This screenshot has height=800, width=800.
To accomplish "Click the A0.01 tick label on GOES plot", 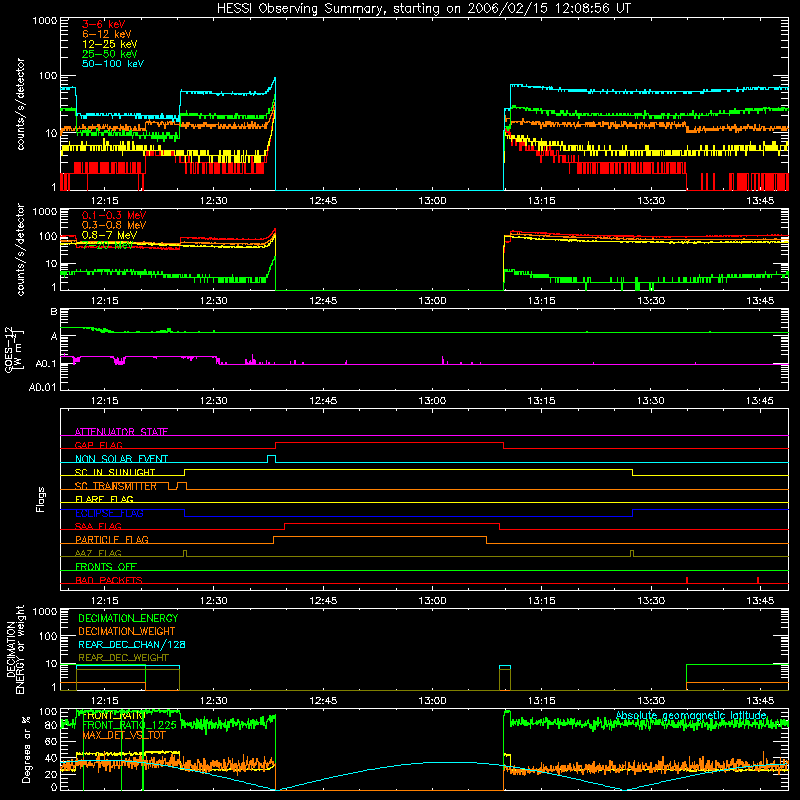I will pos(43,387).
